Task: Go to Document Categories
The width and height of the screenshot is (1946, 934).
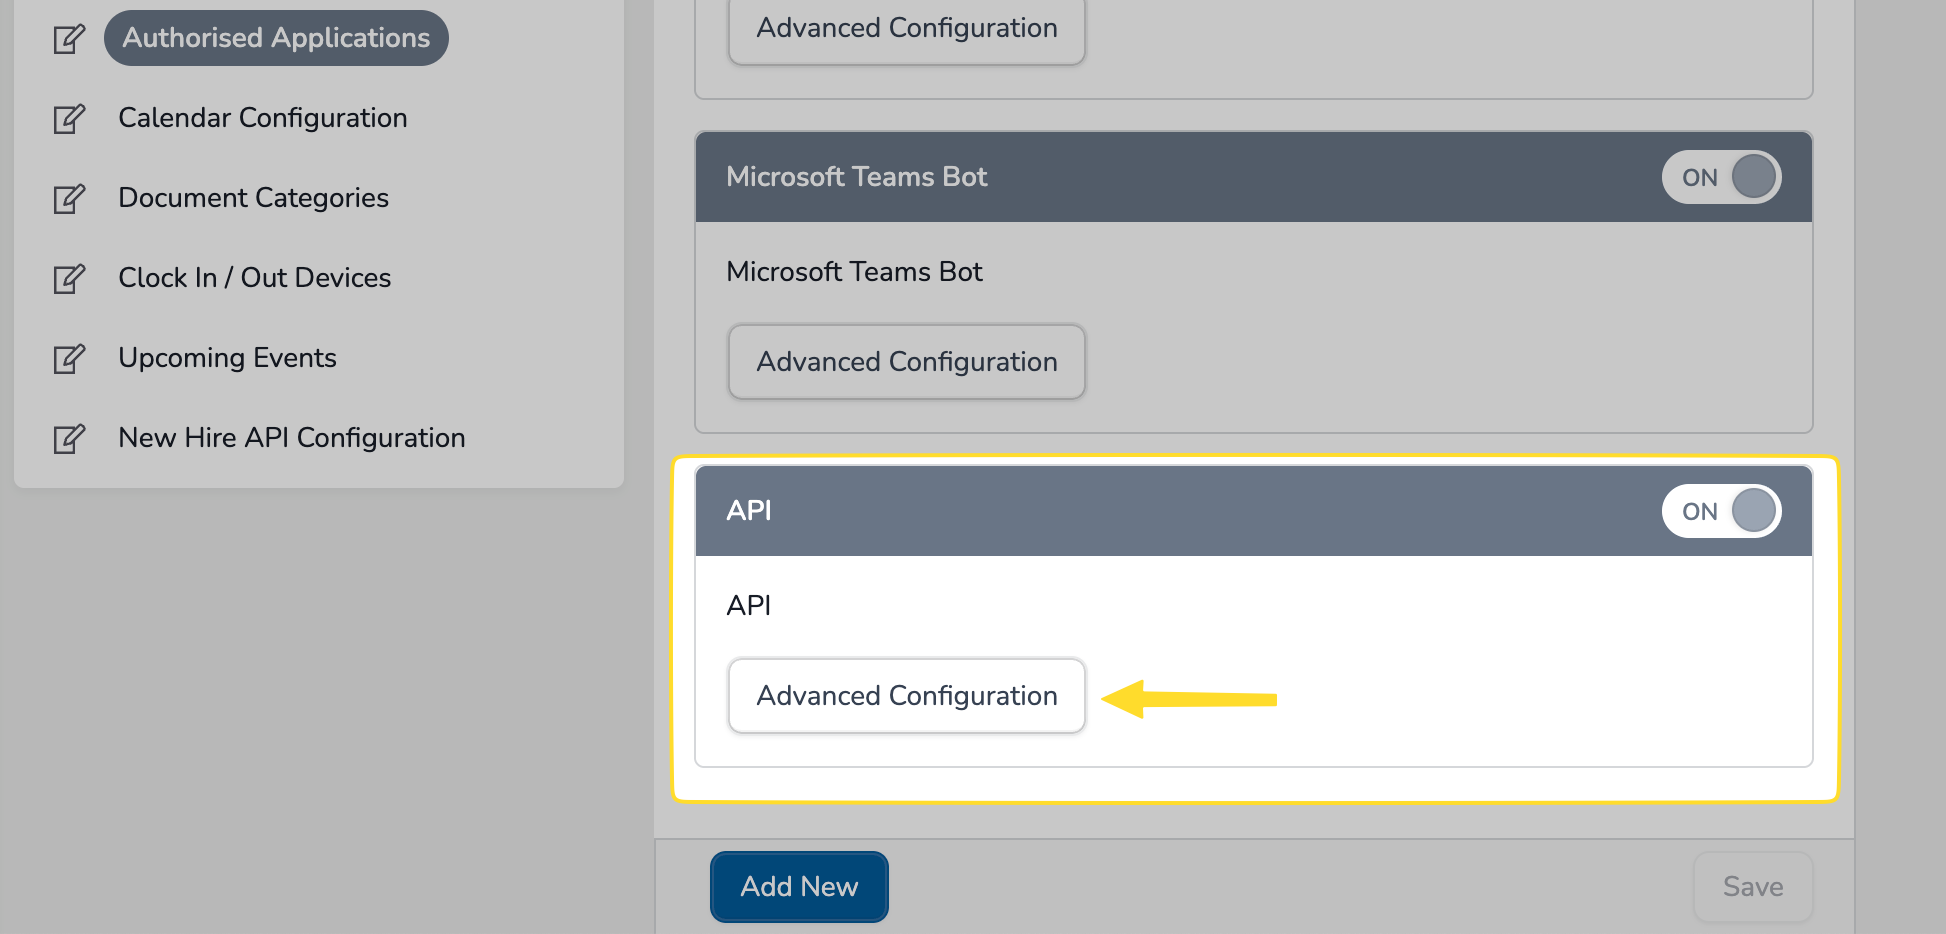Action: [253, 198]
